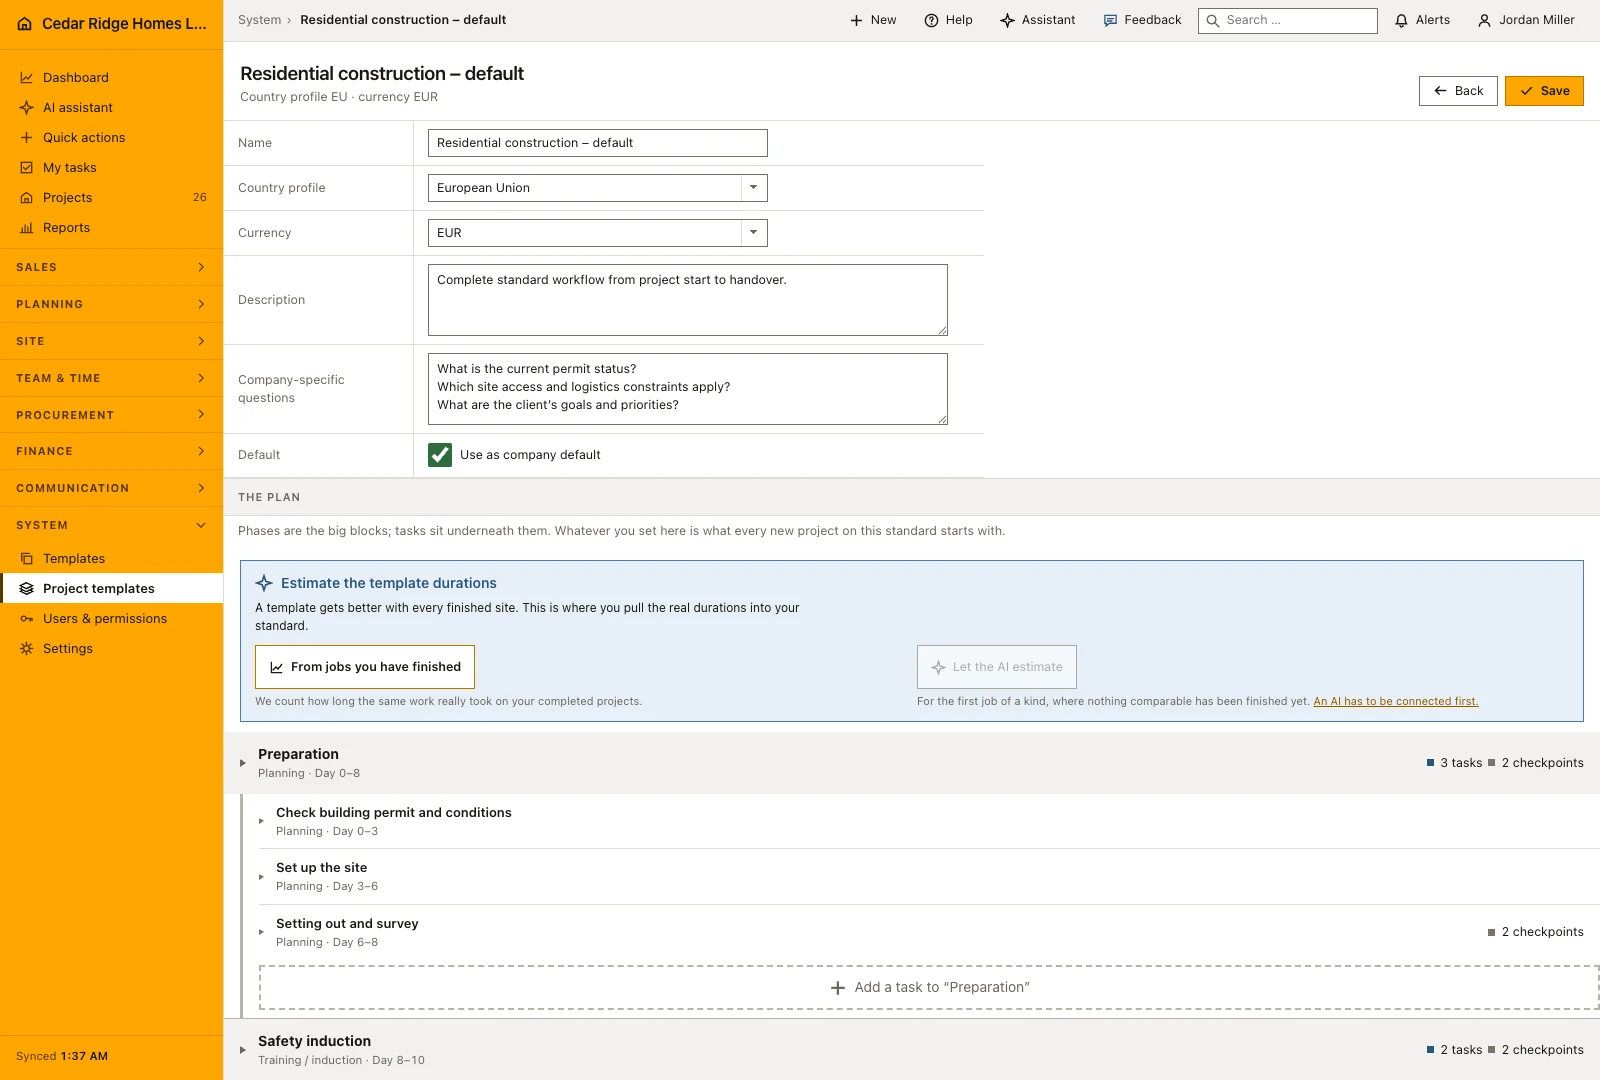Click Add a task to Preparation
Image resolution: width=1600 pixels, height=1080 pixels.
(x=929, y=988)
